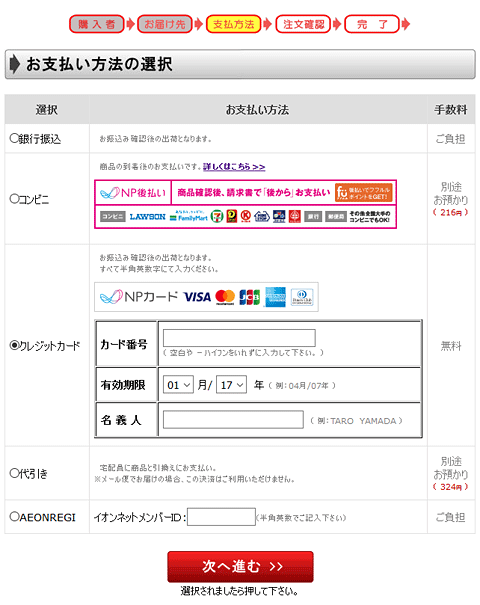Select the AEONREGI payment radio button

point(14,516)
